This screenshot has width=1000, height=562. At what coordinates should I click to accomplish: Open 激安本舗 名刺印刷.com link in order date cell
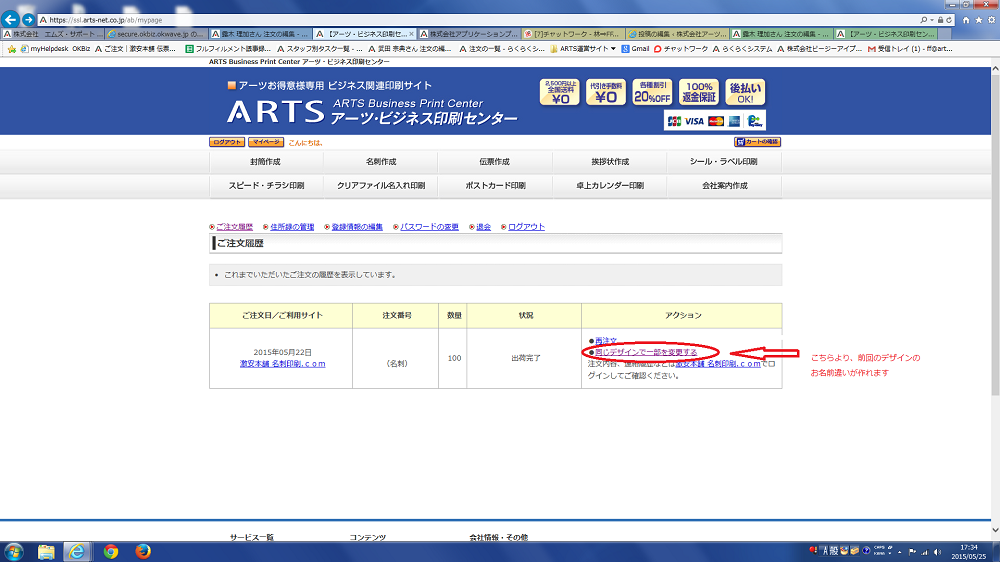click(x=283, y=364)
